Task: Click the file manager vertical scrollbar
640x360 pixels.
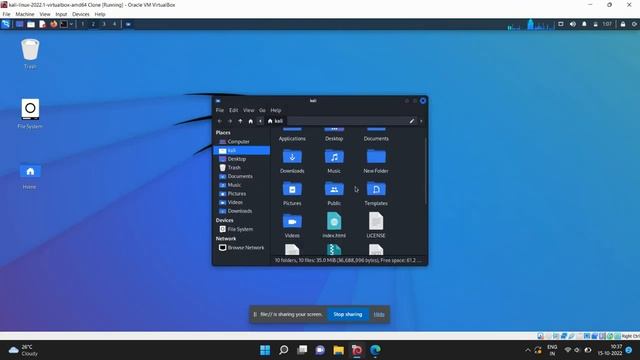Action: coord(426,170)
